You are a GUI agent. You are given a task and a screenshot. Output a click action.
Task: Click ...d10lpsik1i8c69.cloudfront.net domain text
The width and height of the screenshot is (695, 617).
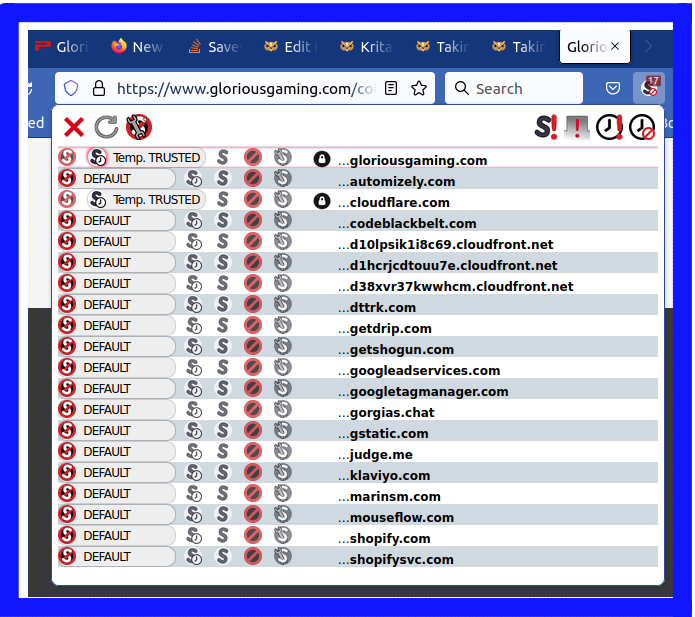[446, 245]
